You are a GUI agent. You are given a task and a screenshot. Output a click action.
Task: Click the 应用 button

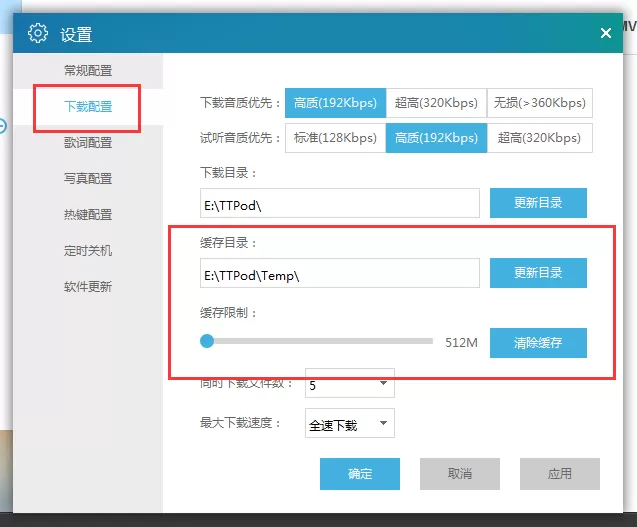(560, 474)
